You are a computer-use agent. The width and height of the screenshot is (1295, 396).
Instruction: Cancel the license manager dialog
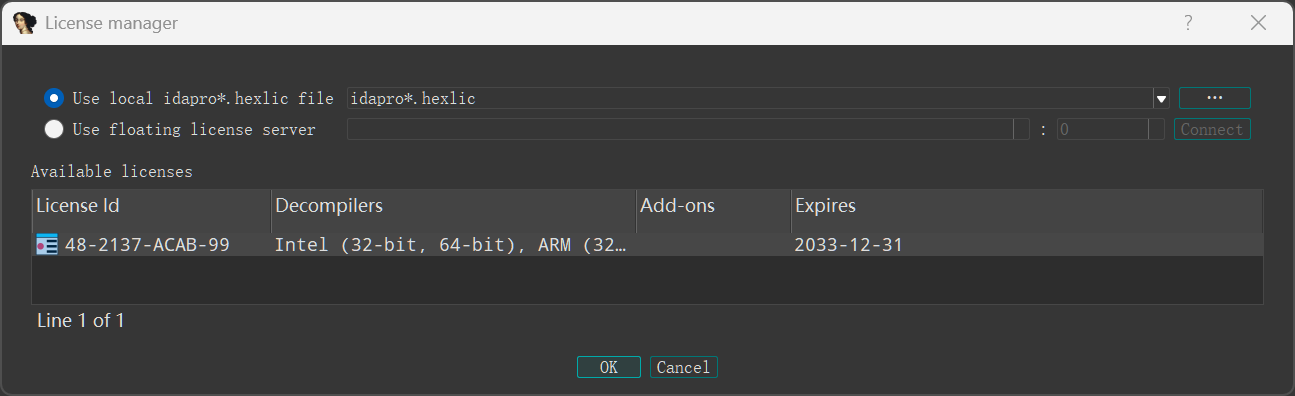pos(683,367)
